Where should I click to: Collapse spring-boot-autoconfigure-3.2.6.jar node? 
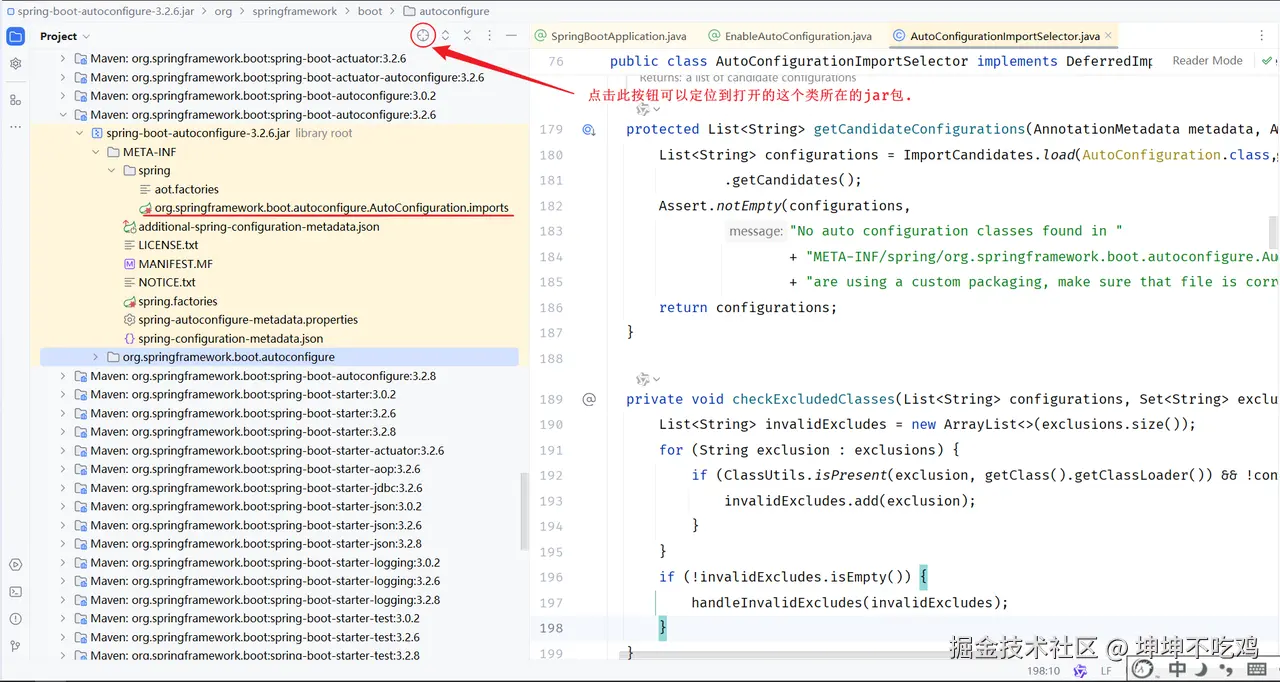point(79,133)
